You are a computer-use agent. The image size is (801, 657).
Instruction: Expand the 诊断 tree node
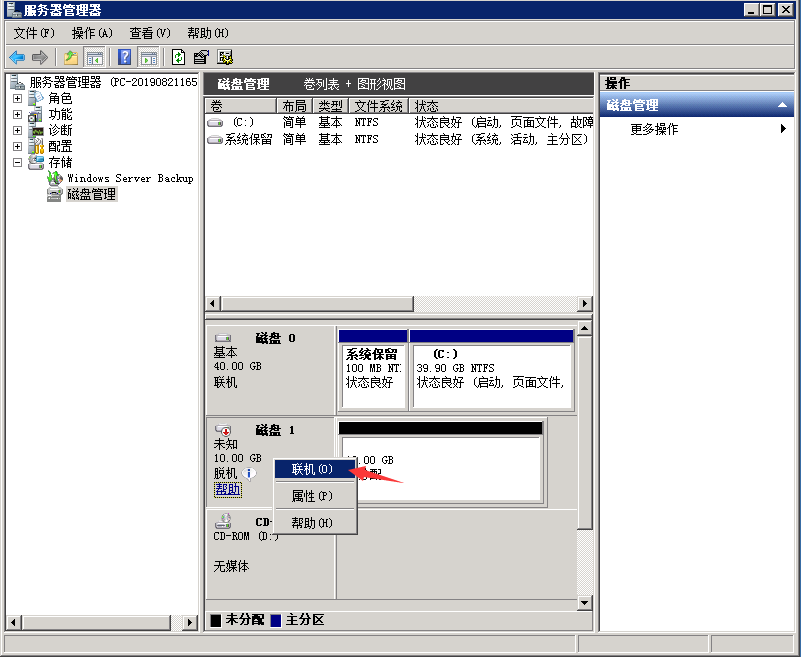[17, 130]
